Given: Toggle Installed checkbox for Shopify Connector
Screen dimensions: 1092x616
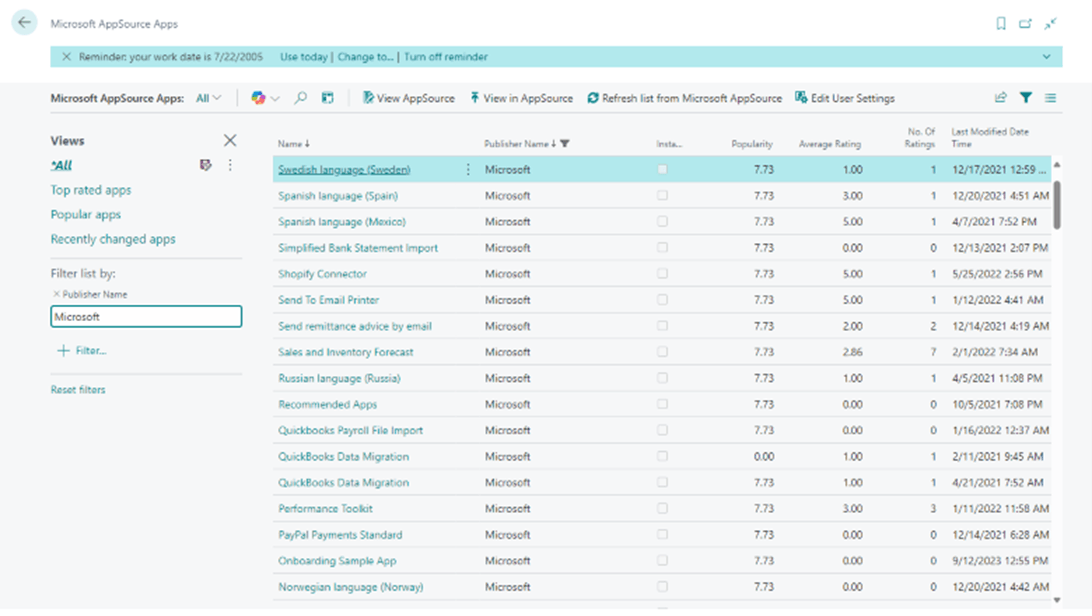Looking at the screenshot, I should point(662,274).
